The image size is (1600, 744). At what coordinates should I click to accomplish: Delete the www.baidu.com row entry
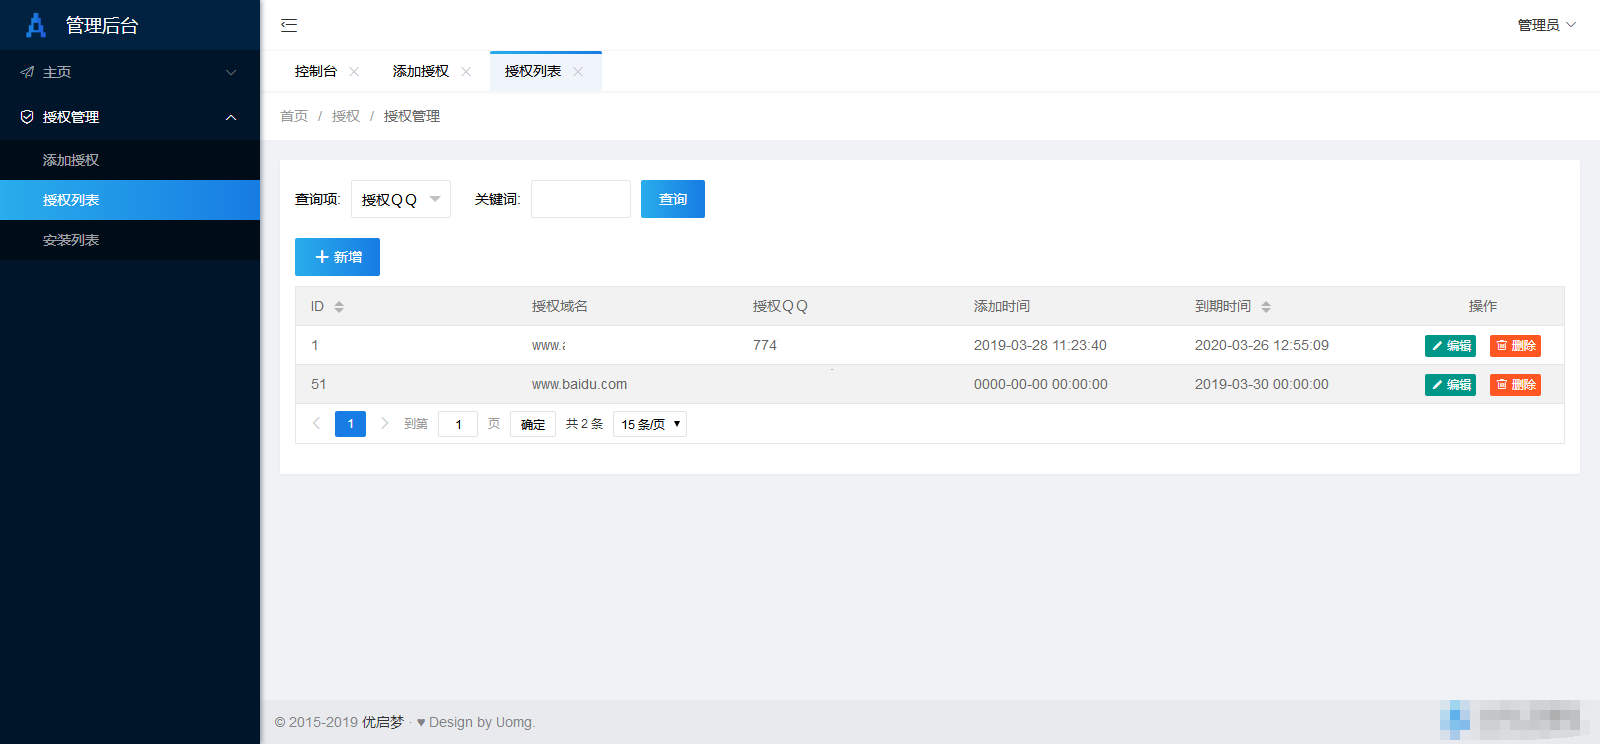(x=1515, y=385)
